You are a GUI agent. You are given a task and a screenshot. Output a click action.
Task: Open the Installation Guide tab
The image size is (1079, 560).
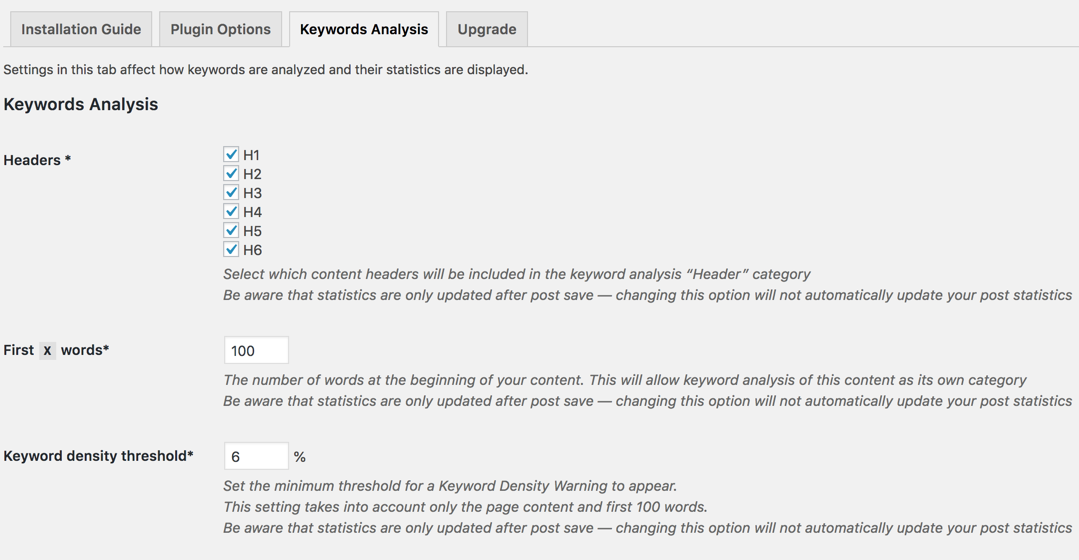point(81,29)
